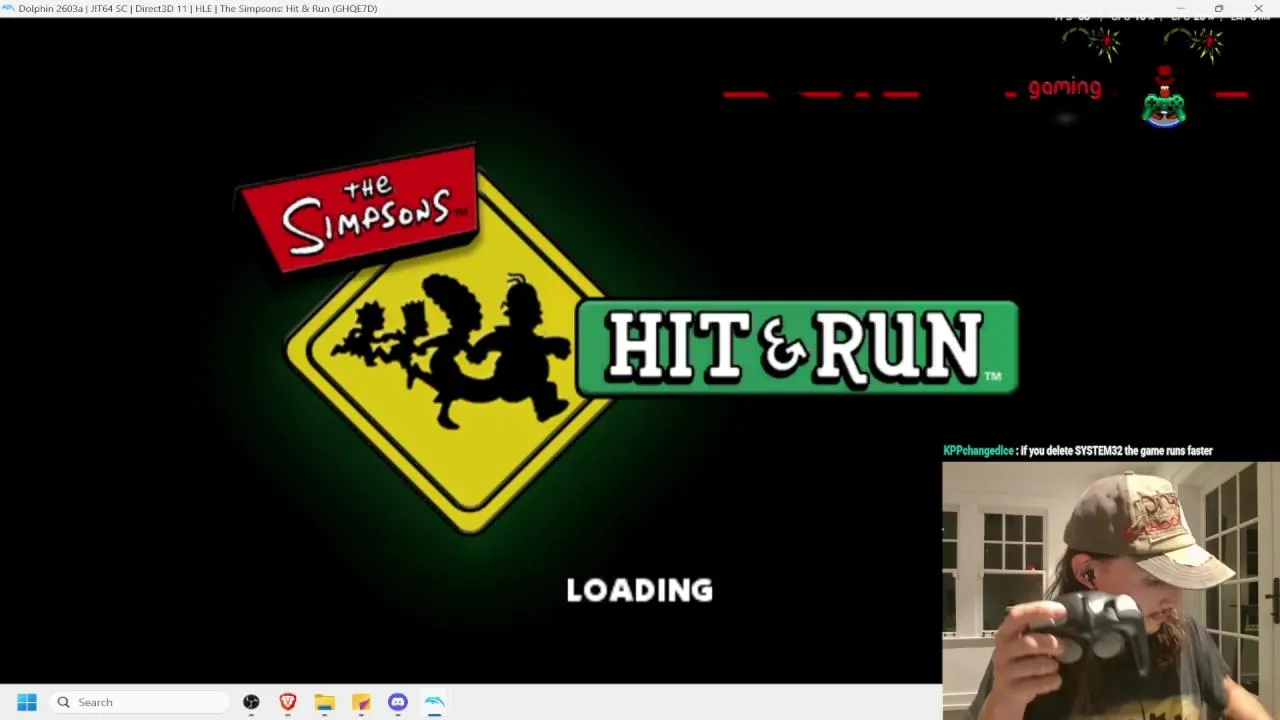
Task: Click the Hit & Run green logo banner
Action: (x=797, y=347)
